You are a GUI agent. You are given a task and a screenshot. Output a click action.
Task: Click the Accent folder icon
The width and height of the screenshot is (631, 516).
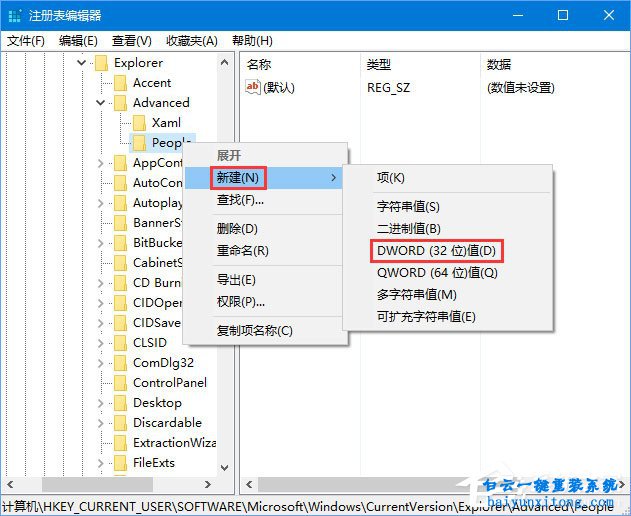(x=120, y=83)
